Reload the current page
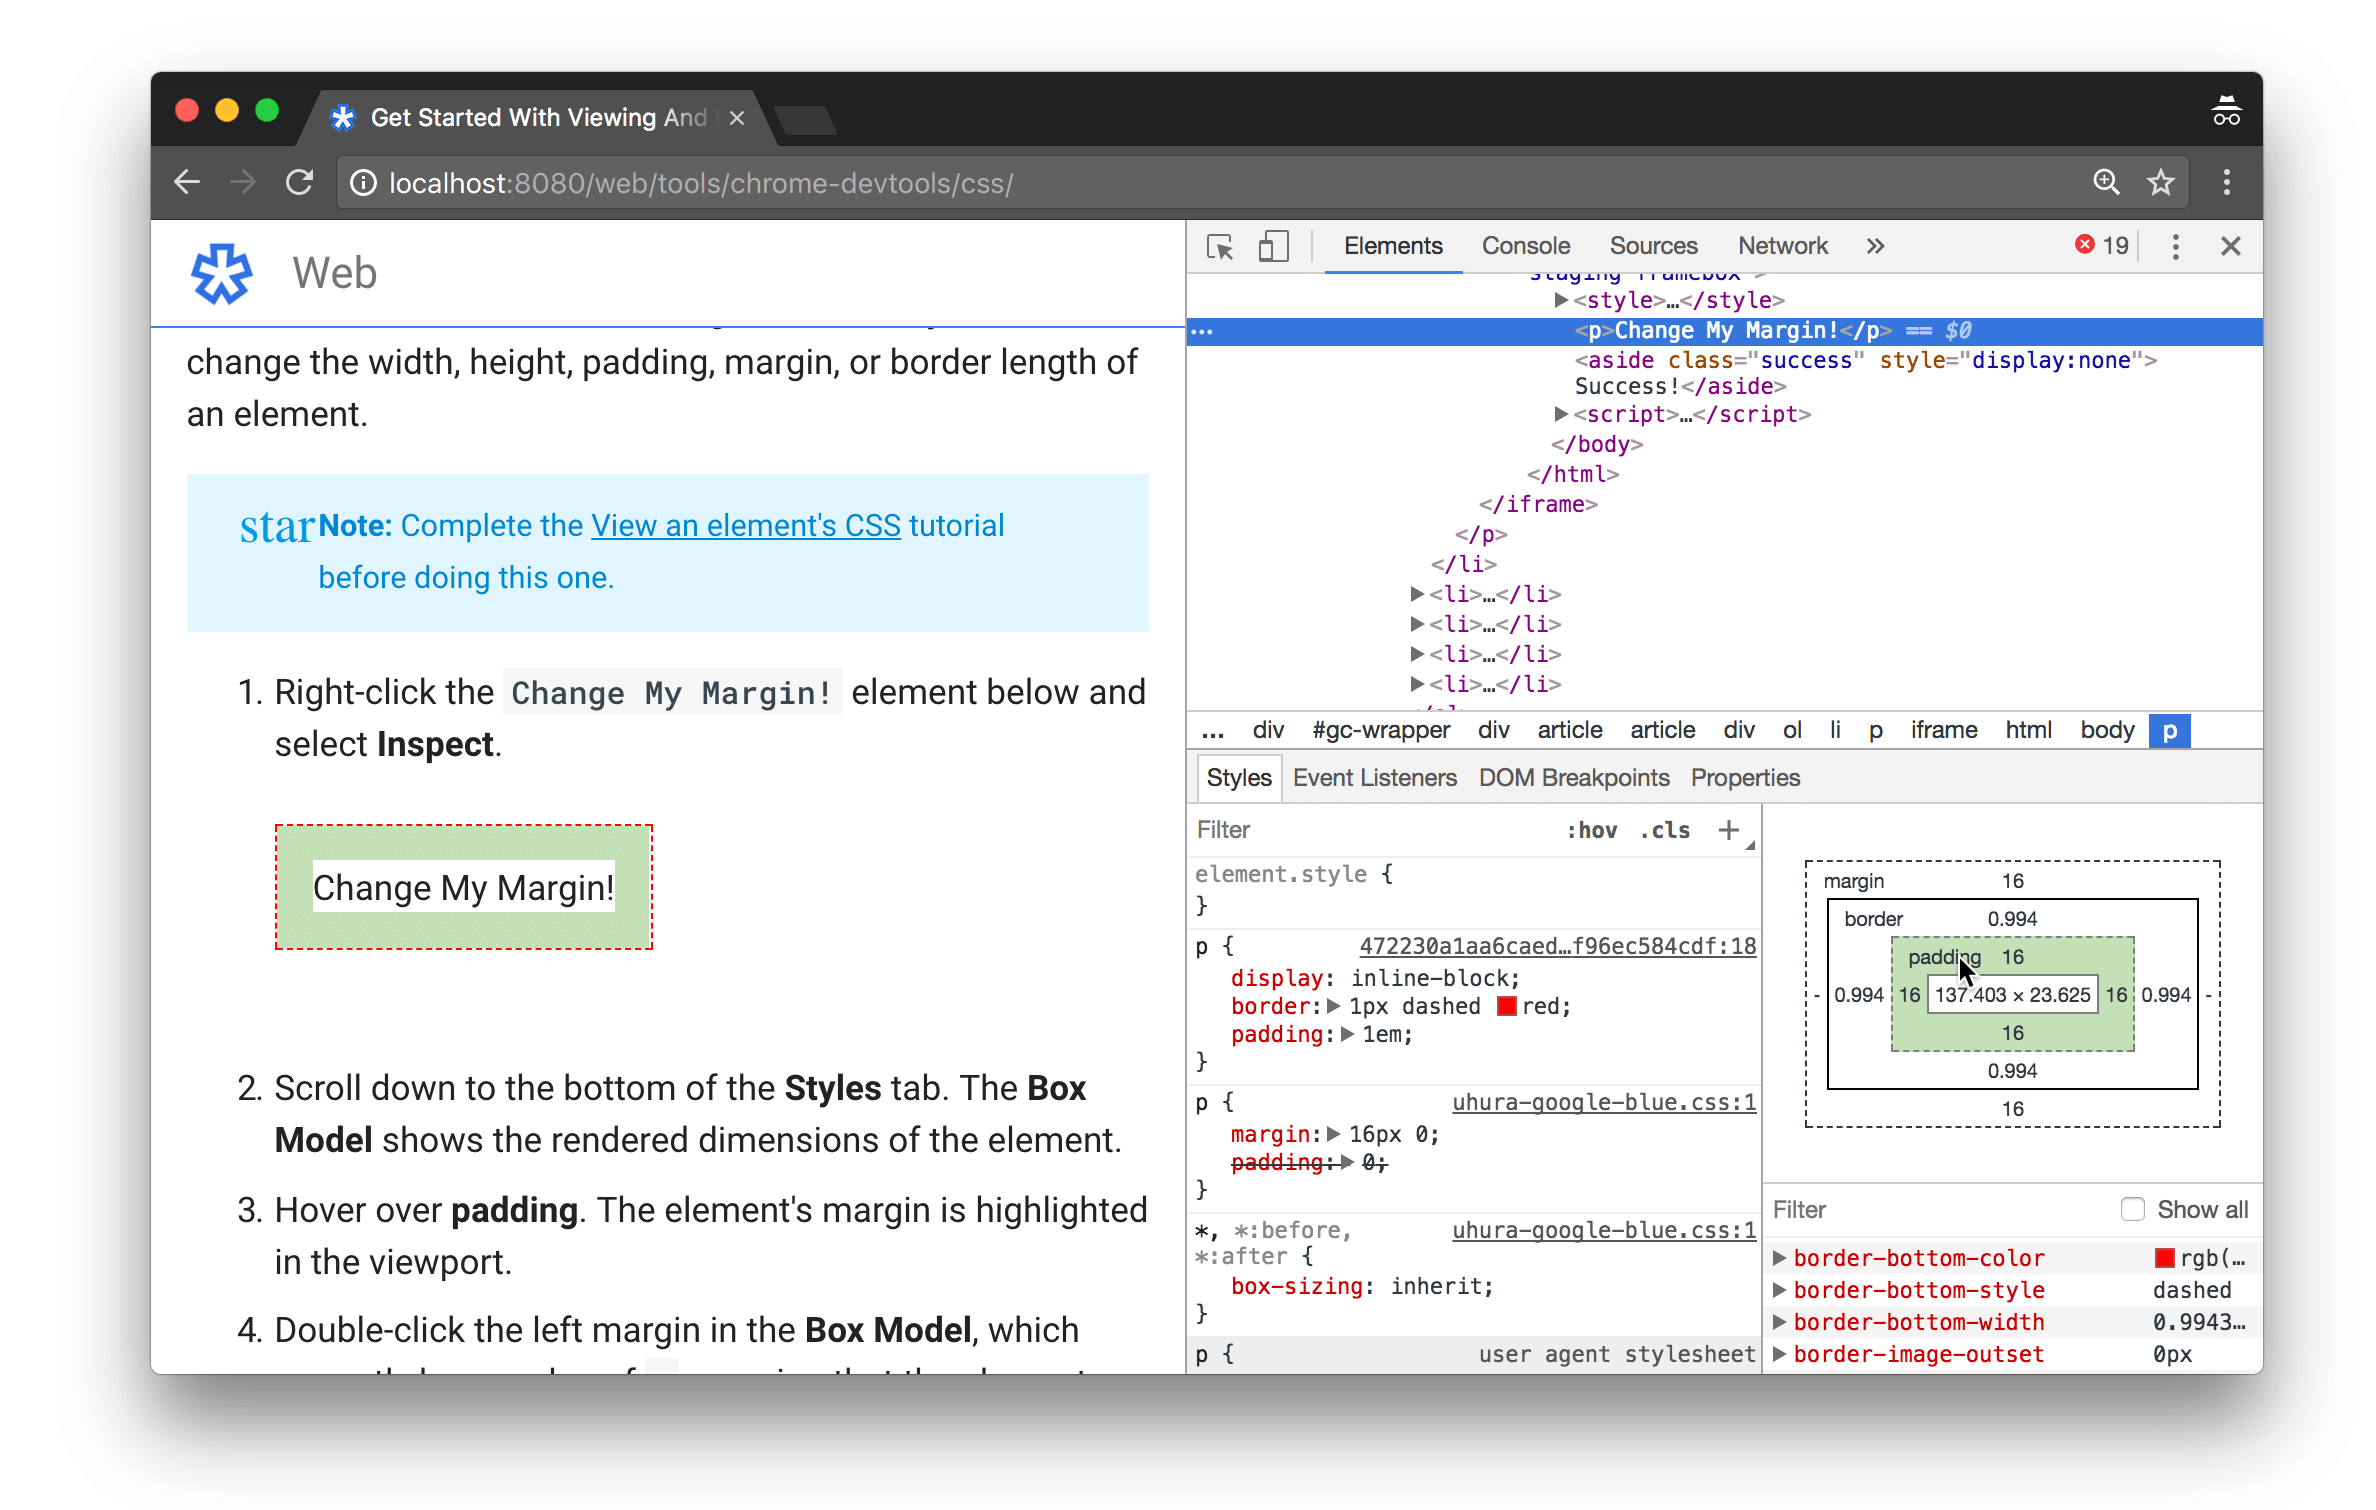Viewport: 2376px width, 1510px height. click(x=301, y=182)
